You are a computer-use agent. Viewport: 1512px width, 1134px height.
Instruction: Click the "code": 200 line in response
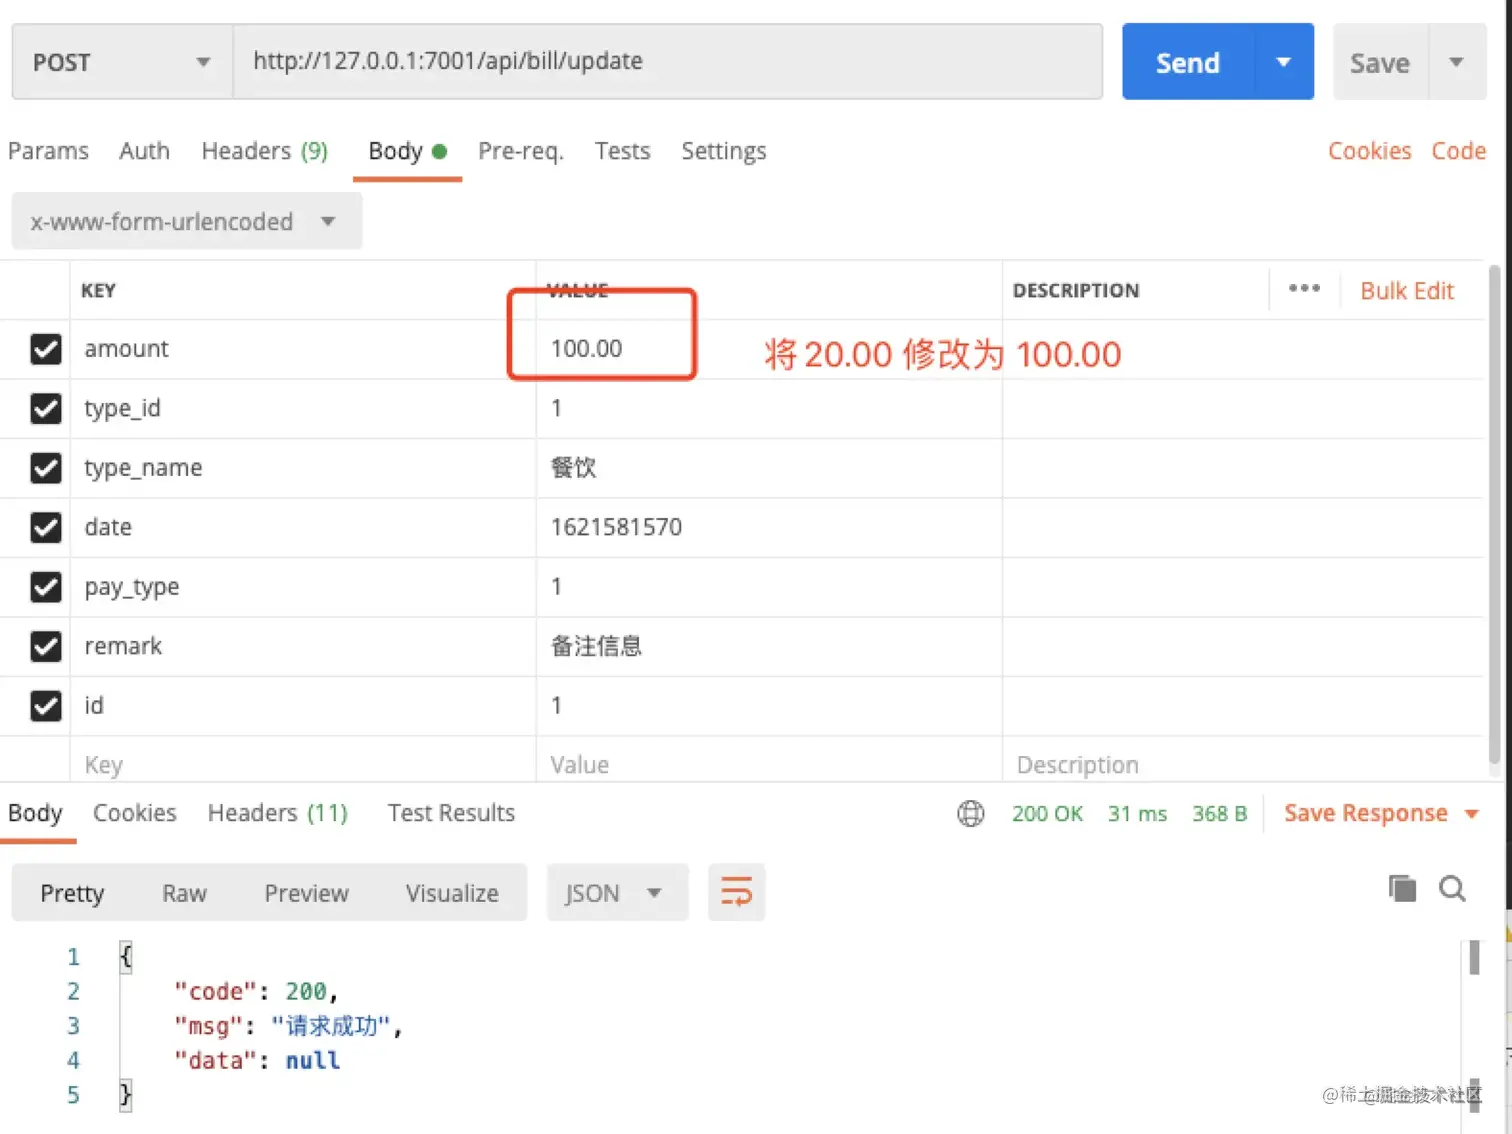pos(256,991)
